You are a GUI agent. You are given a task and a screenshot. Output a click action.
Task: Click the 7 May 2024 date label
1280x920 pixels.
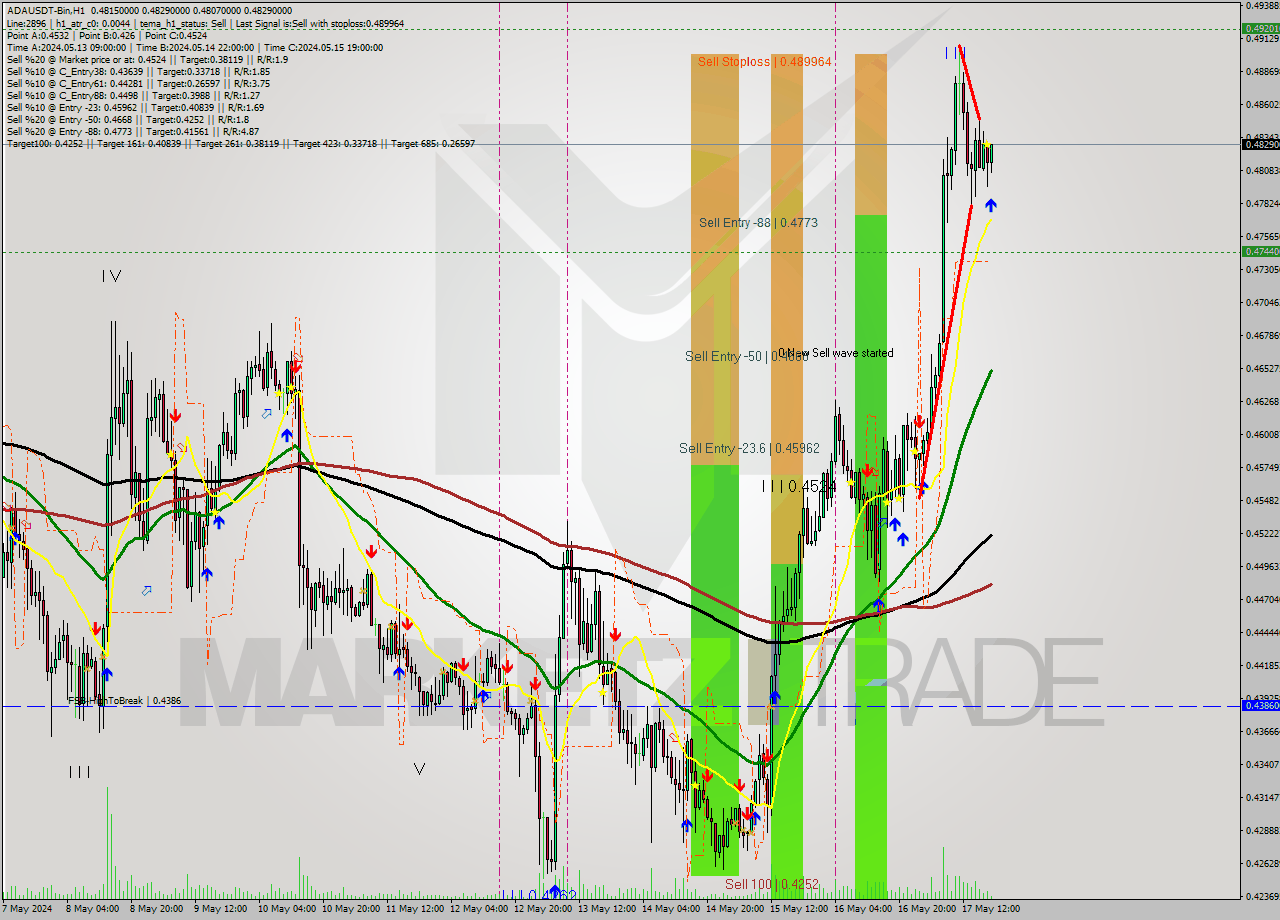pos(25,909)
